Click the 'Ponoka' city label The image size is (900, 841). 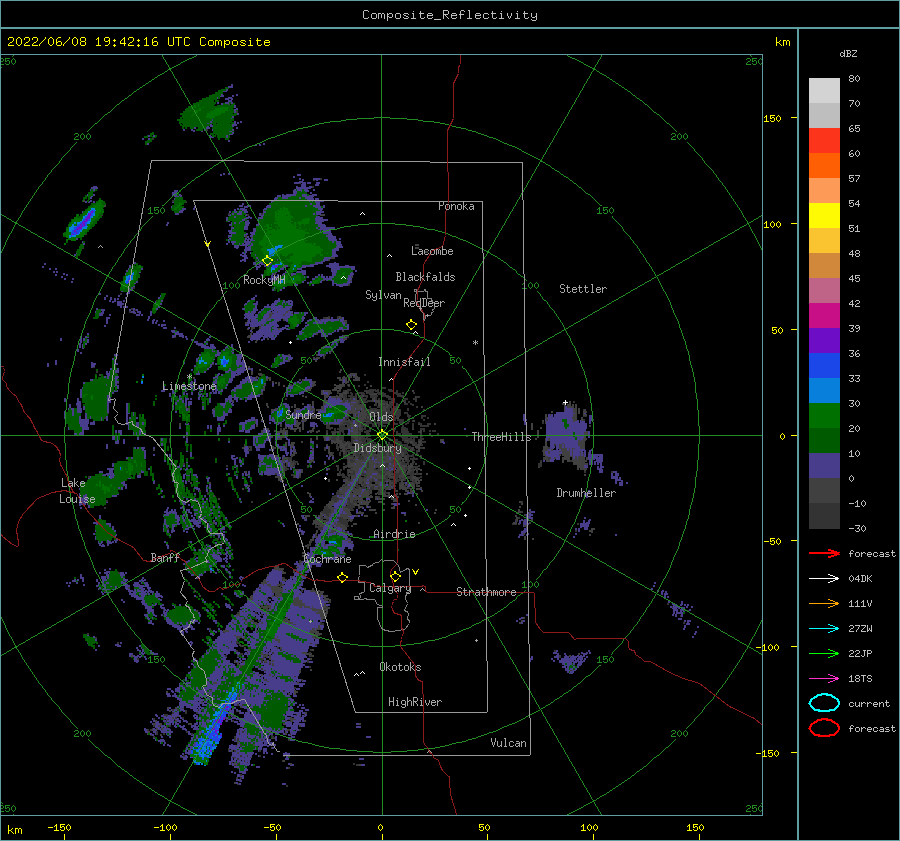click(x=456, y=206)
